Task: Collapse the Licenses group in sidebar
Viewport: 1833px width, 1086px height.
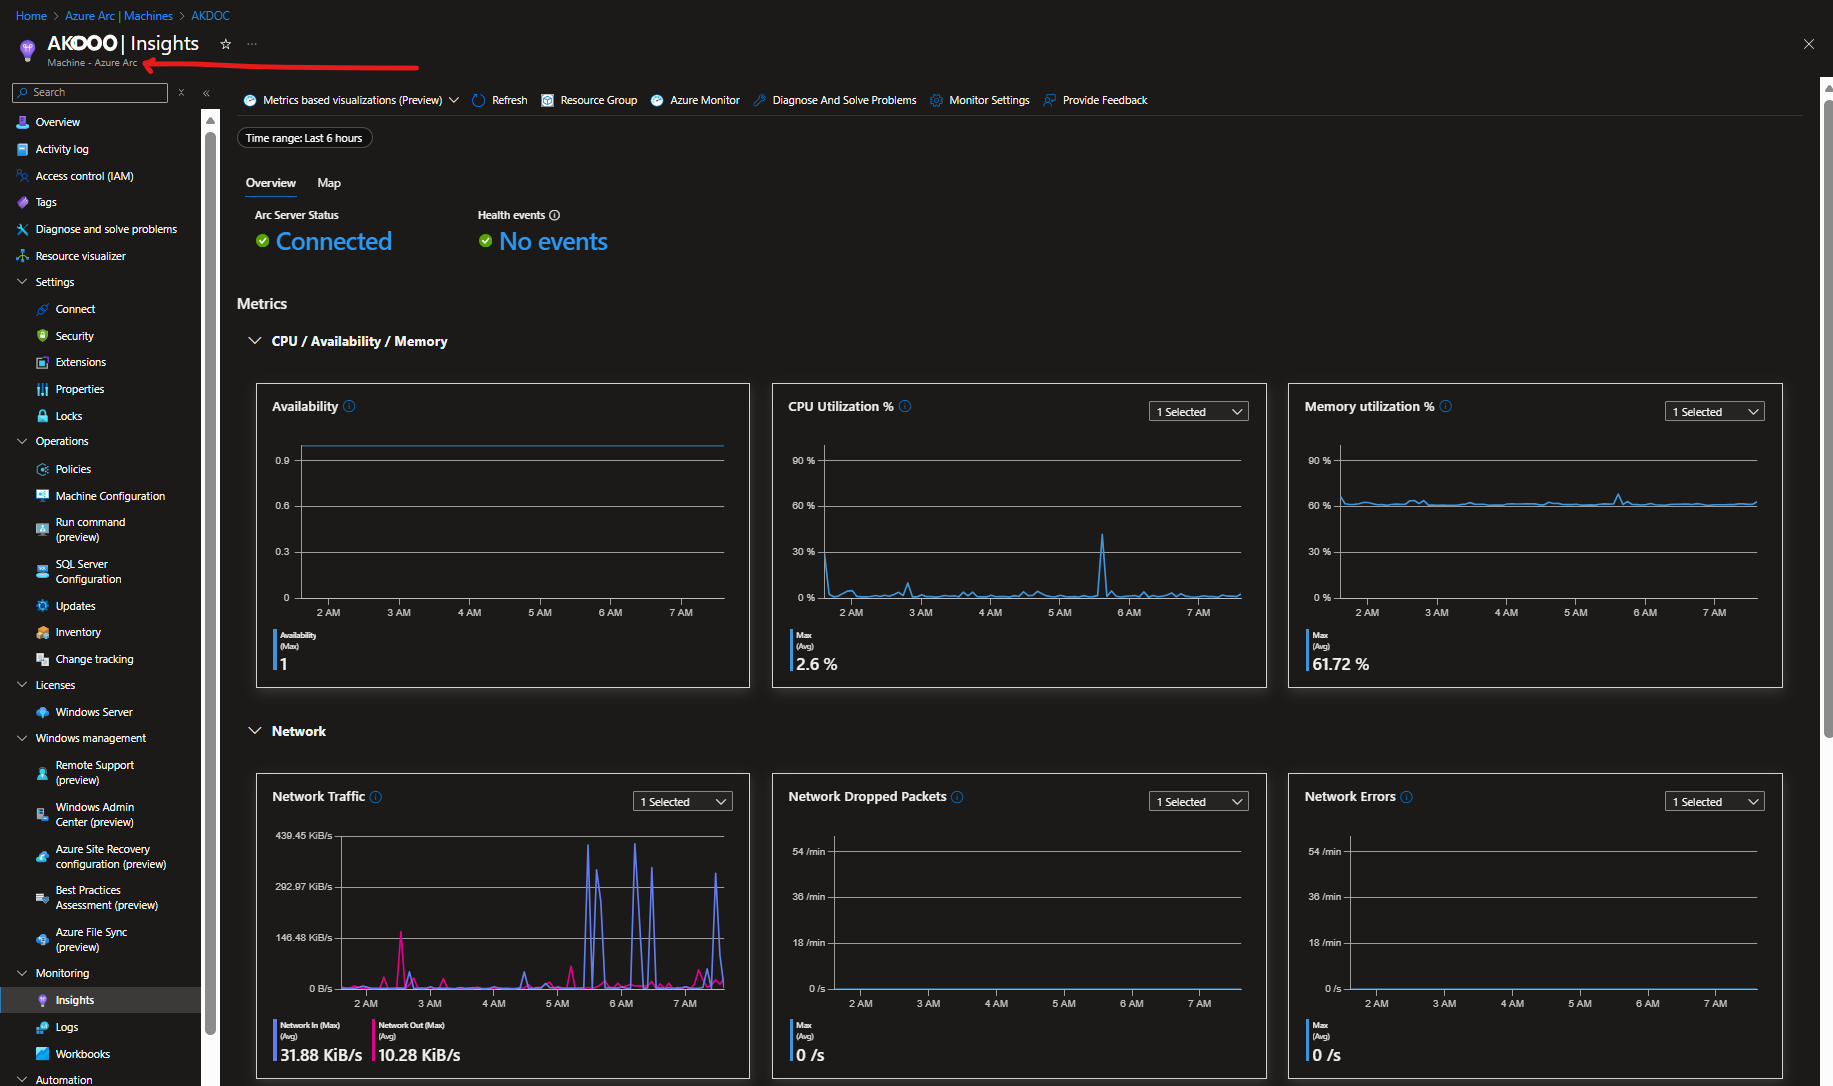Action: click(22, 685)
